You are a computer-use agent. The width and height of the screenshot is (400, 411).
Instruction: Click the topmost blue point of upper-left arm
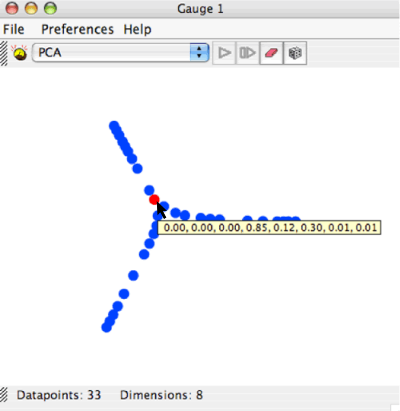[114, 126]
